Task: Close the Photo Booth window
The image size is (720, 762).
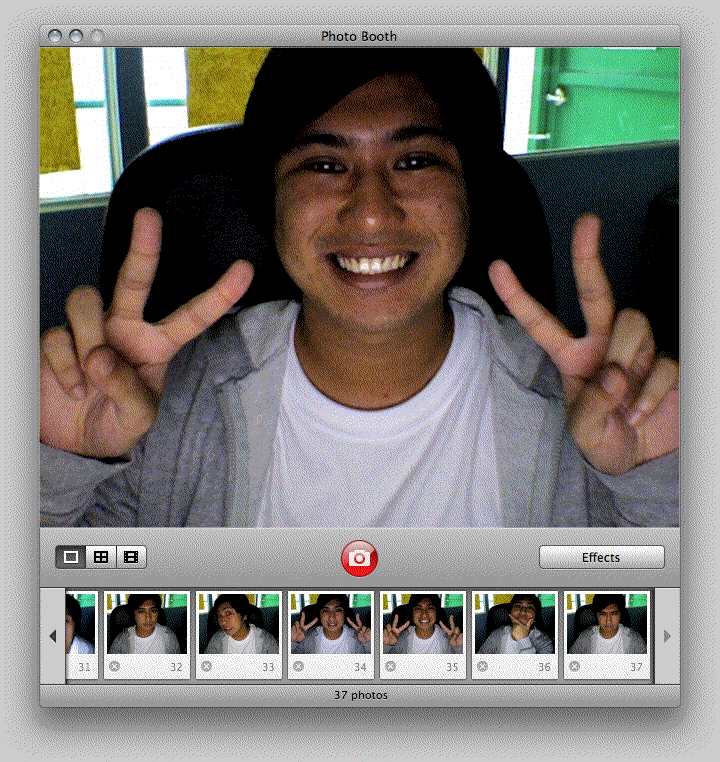Action: coord(55,36)
